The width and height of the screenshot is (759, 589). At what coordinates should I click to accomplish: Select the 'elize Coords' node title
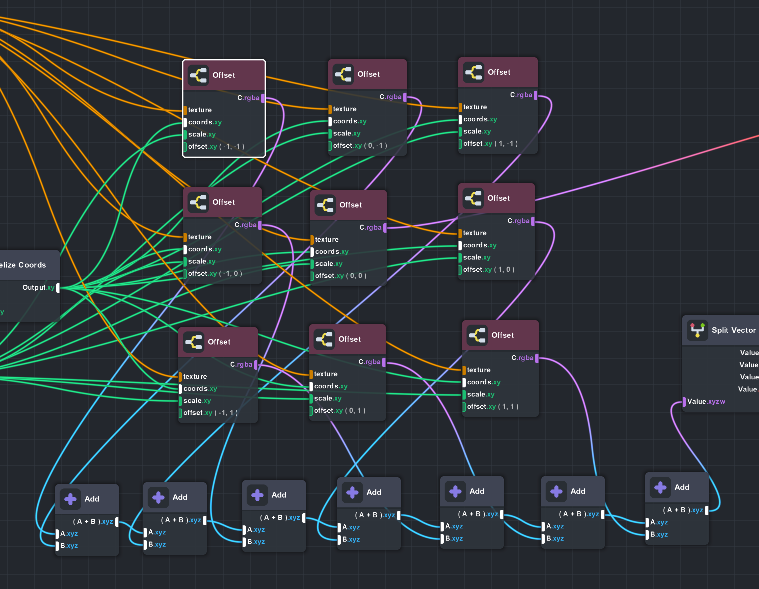[x=23, y=265]
